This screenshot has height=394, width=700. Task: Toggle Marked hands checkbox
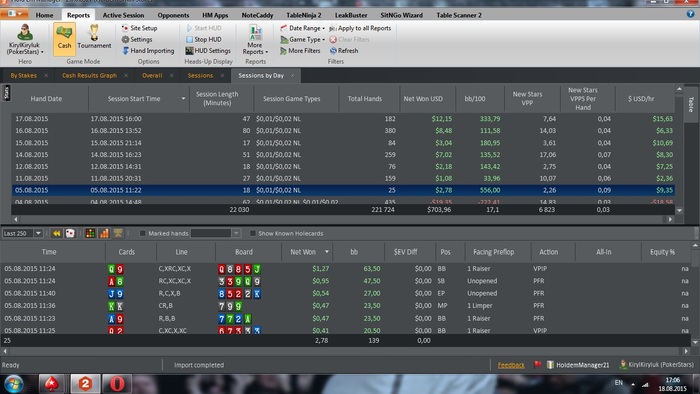[142, 233]
